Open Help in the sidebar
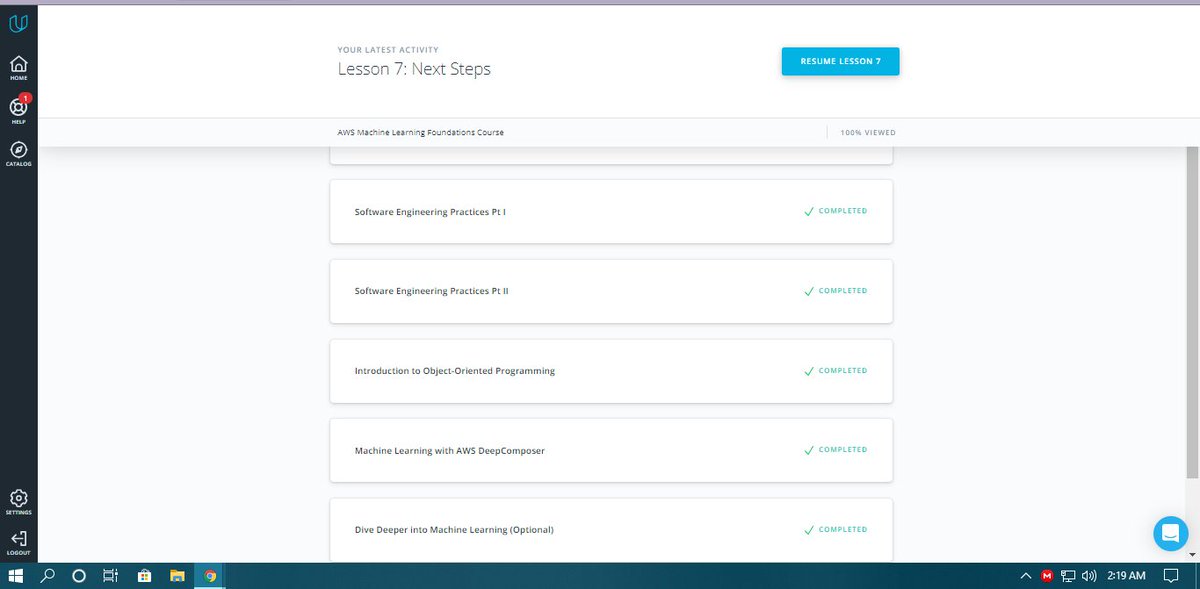This screenshot has width=1200, height=589. (18, 110)
